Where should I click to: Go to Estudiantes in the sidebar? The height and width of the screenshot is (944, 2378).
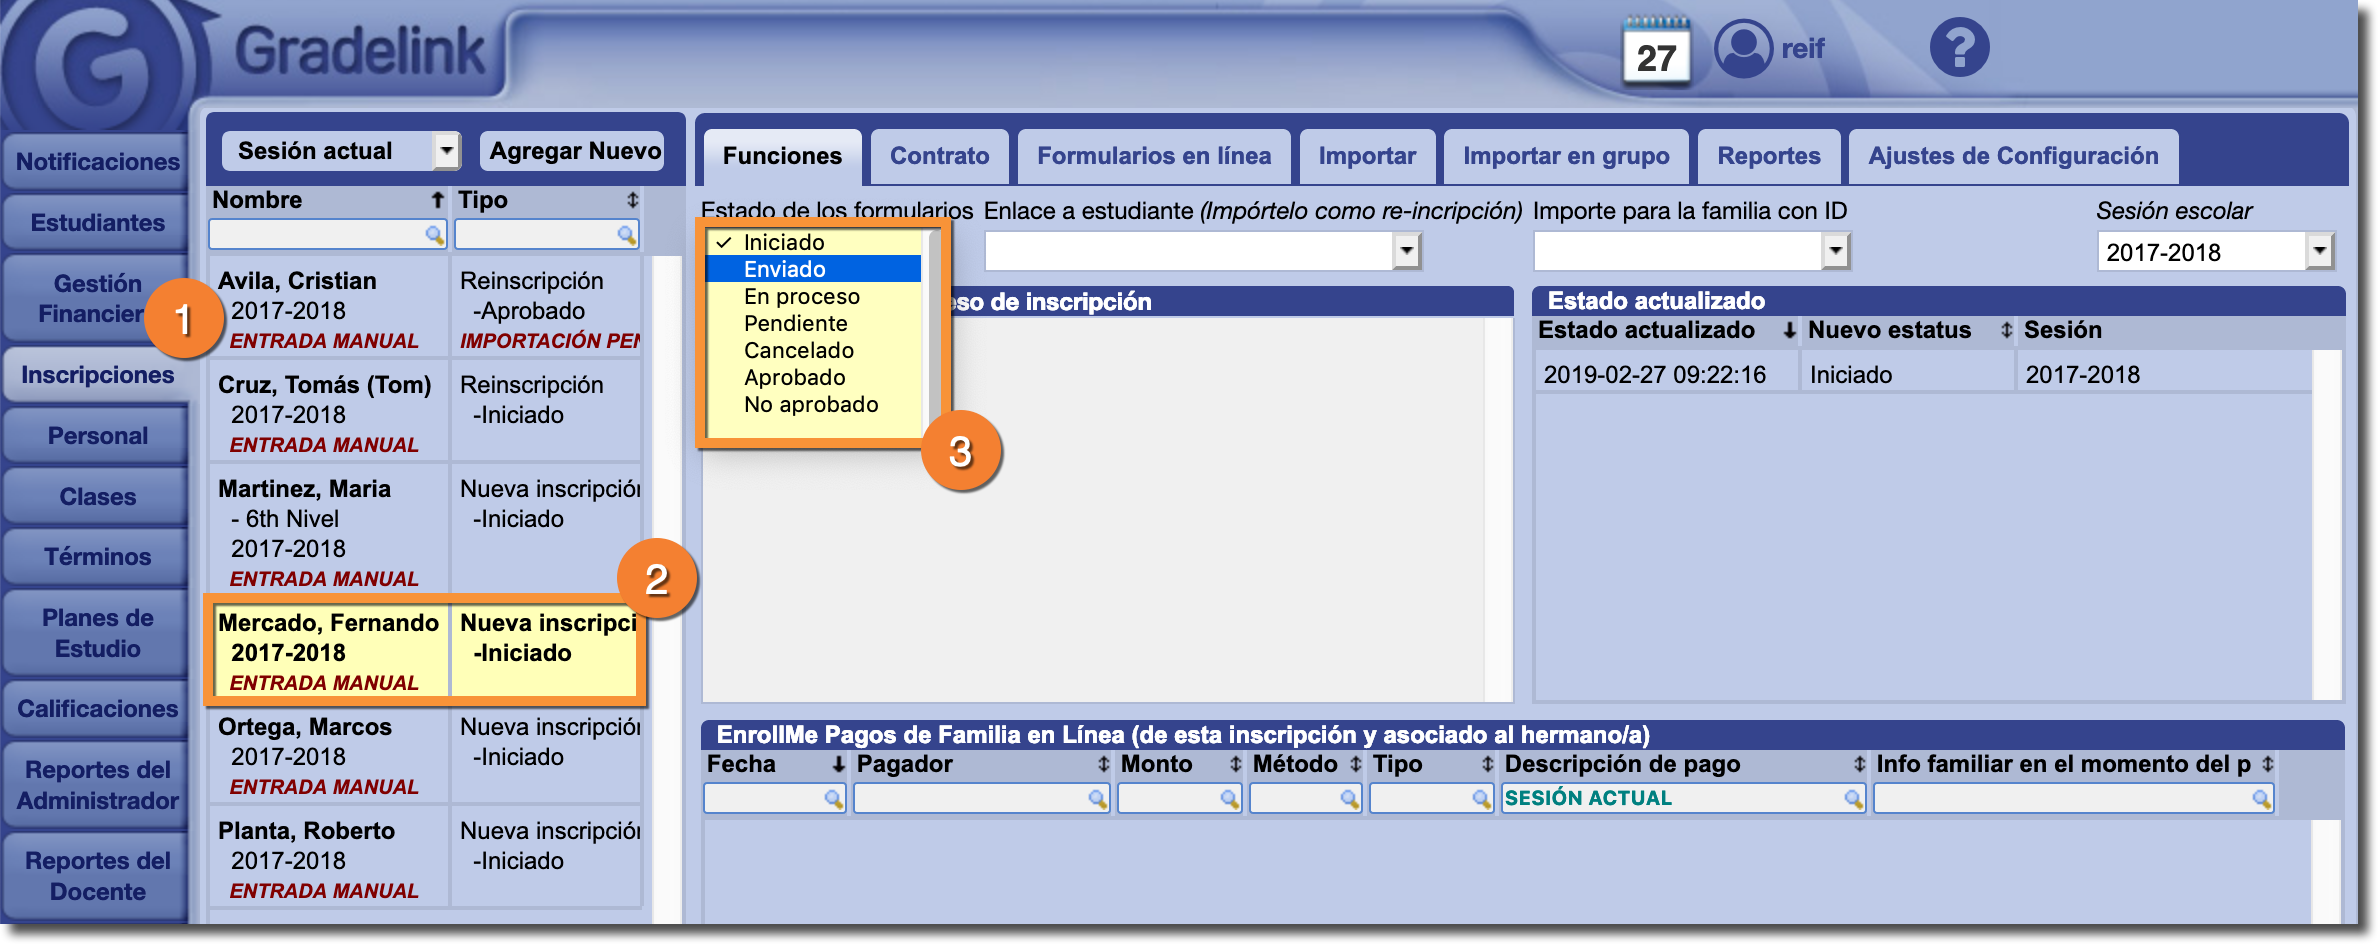coord(97,222)
